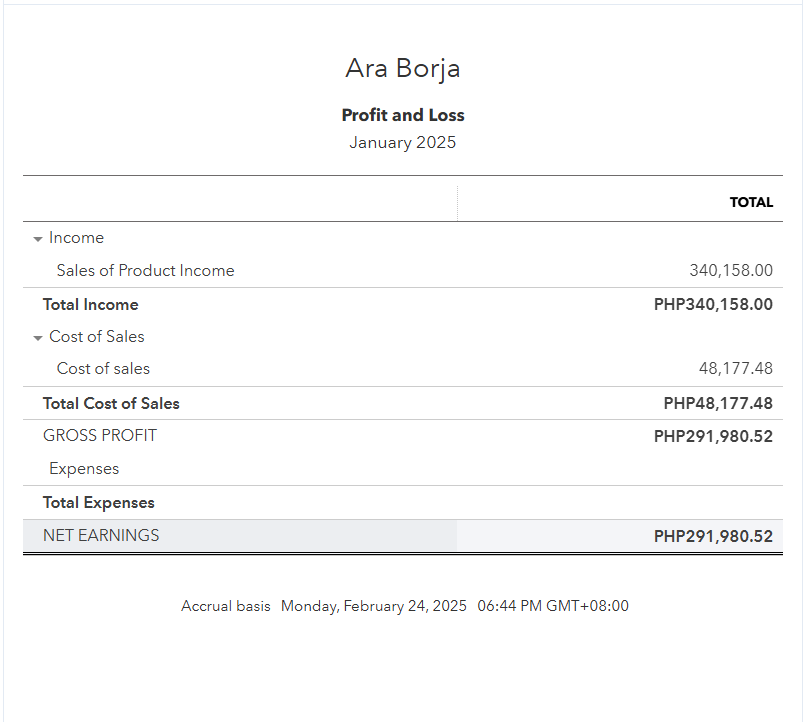Click the Ara Borja company name title
803x722 pixels.
point(402,68)
